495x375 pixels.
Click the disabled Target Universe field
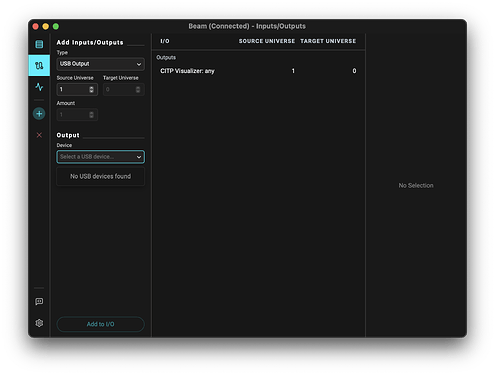[x=123, y=89]
